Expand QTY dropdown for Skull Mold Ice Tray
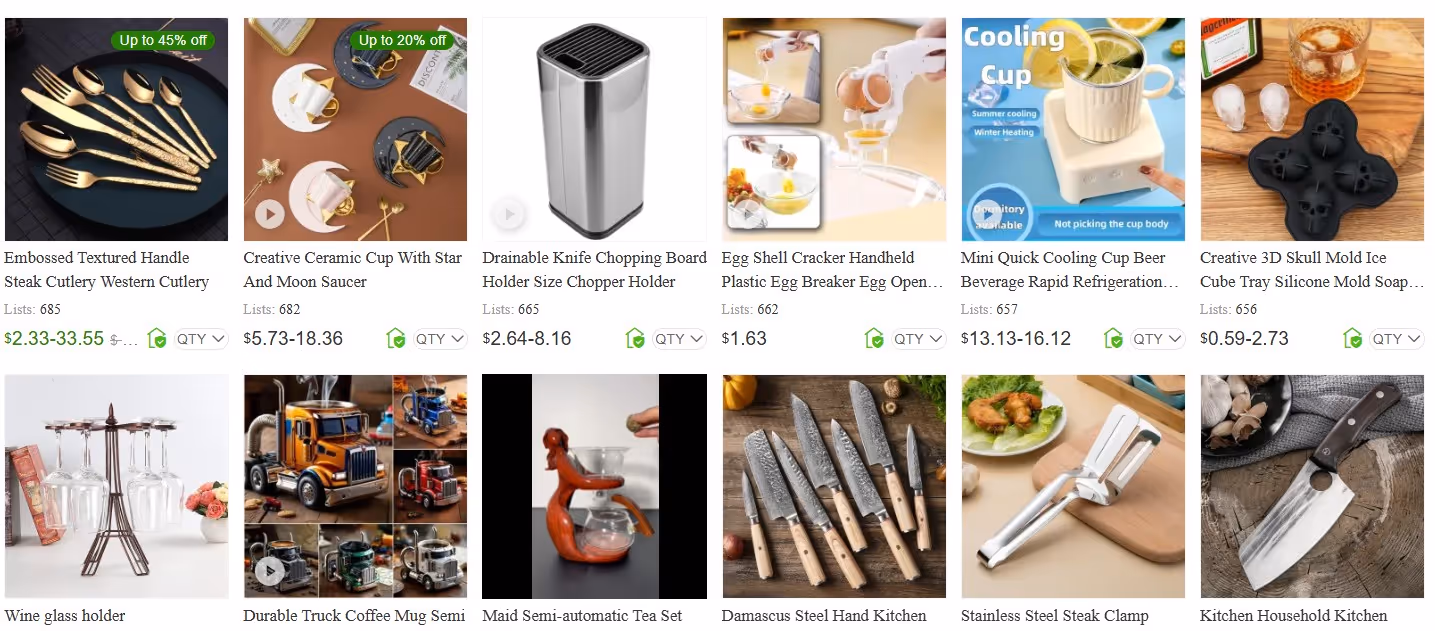 pos(1397,339)
